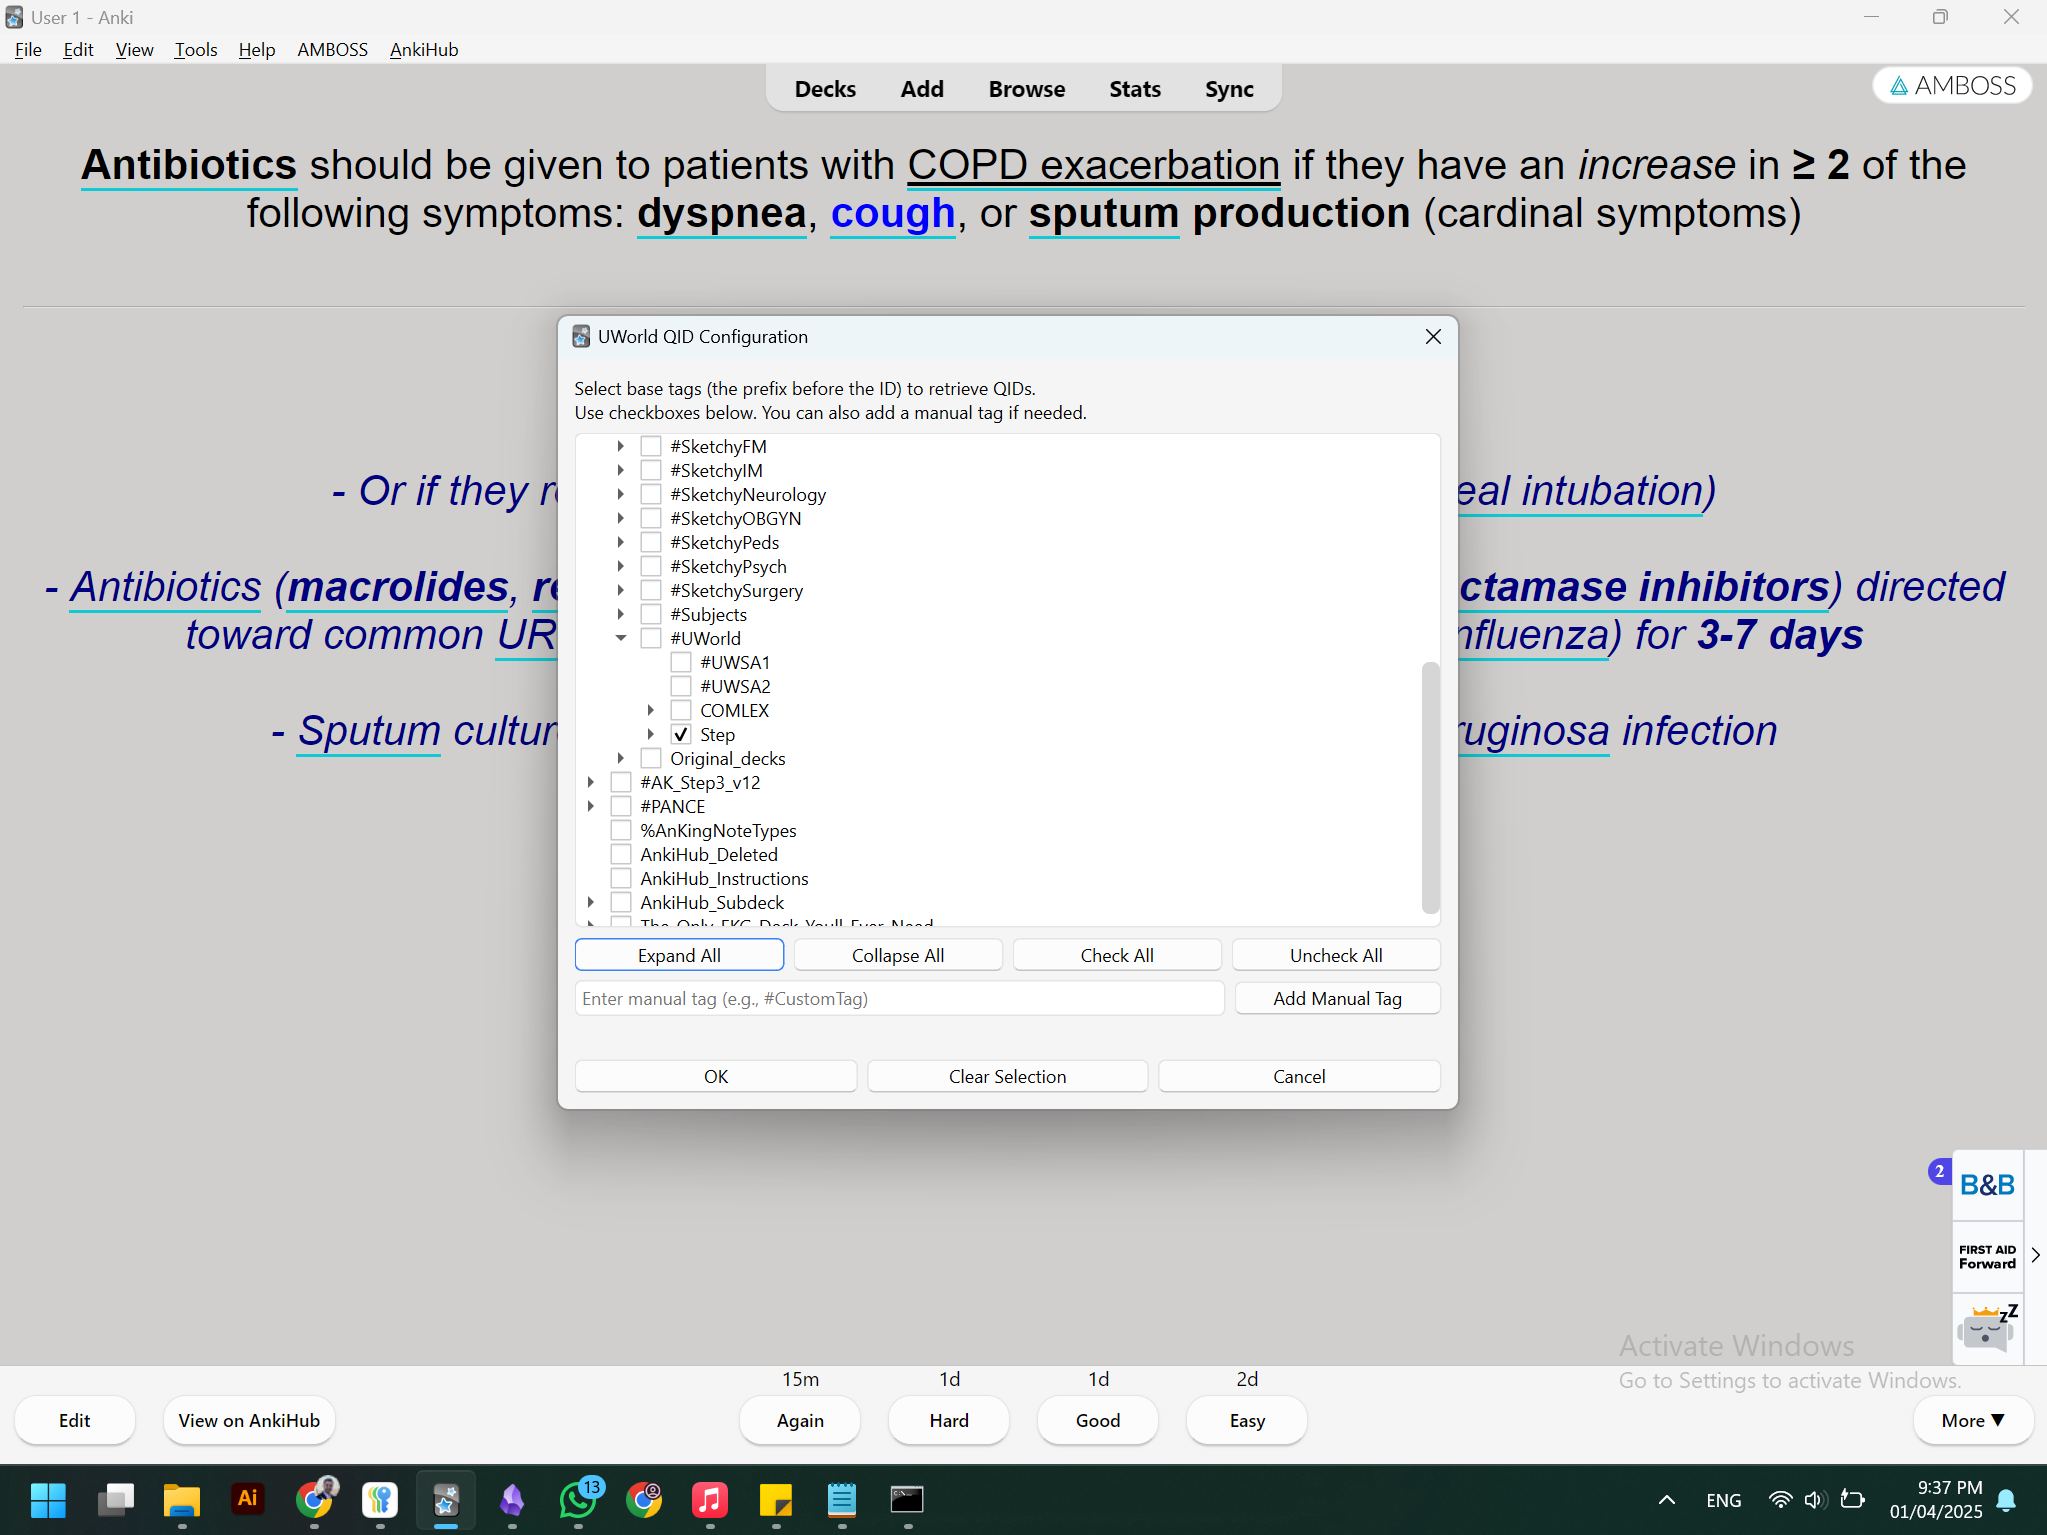The width and height of the screenshot is (2047, 1535).
Task: Open Anki from the taskbar
Action: [x=446, y=1500]
